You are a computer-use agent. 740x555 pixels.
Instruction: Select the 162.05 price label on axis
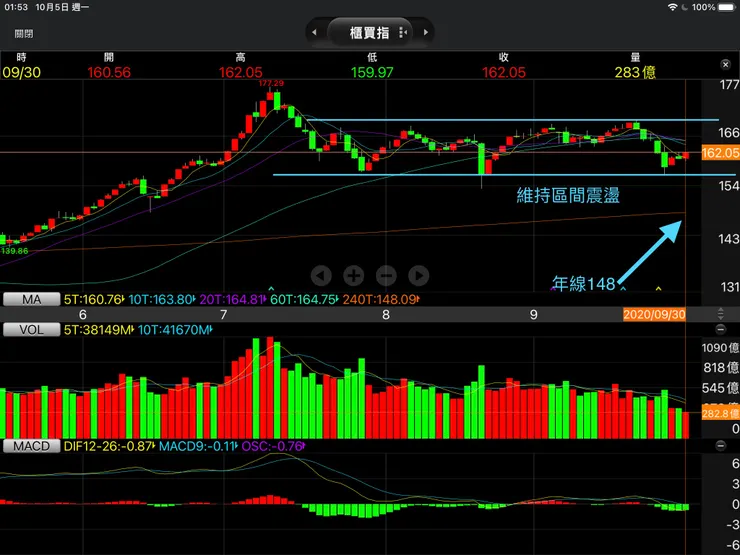[721, 153]
